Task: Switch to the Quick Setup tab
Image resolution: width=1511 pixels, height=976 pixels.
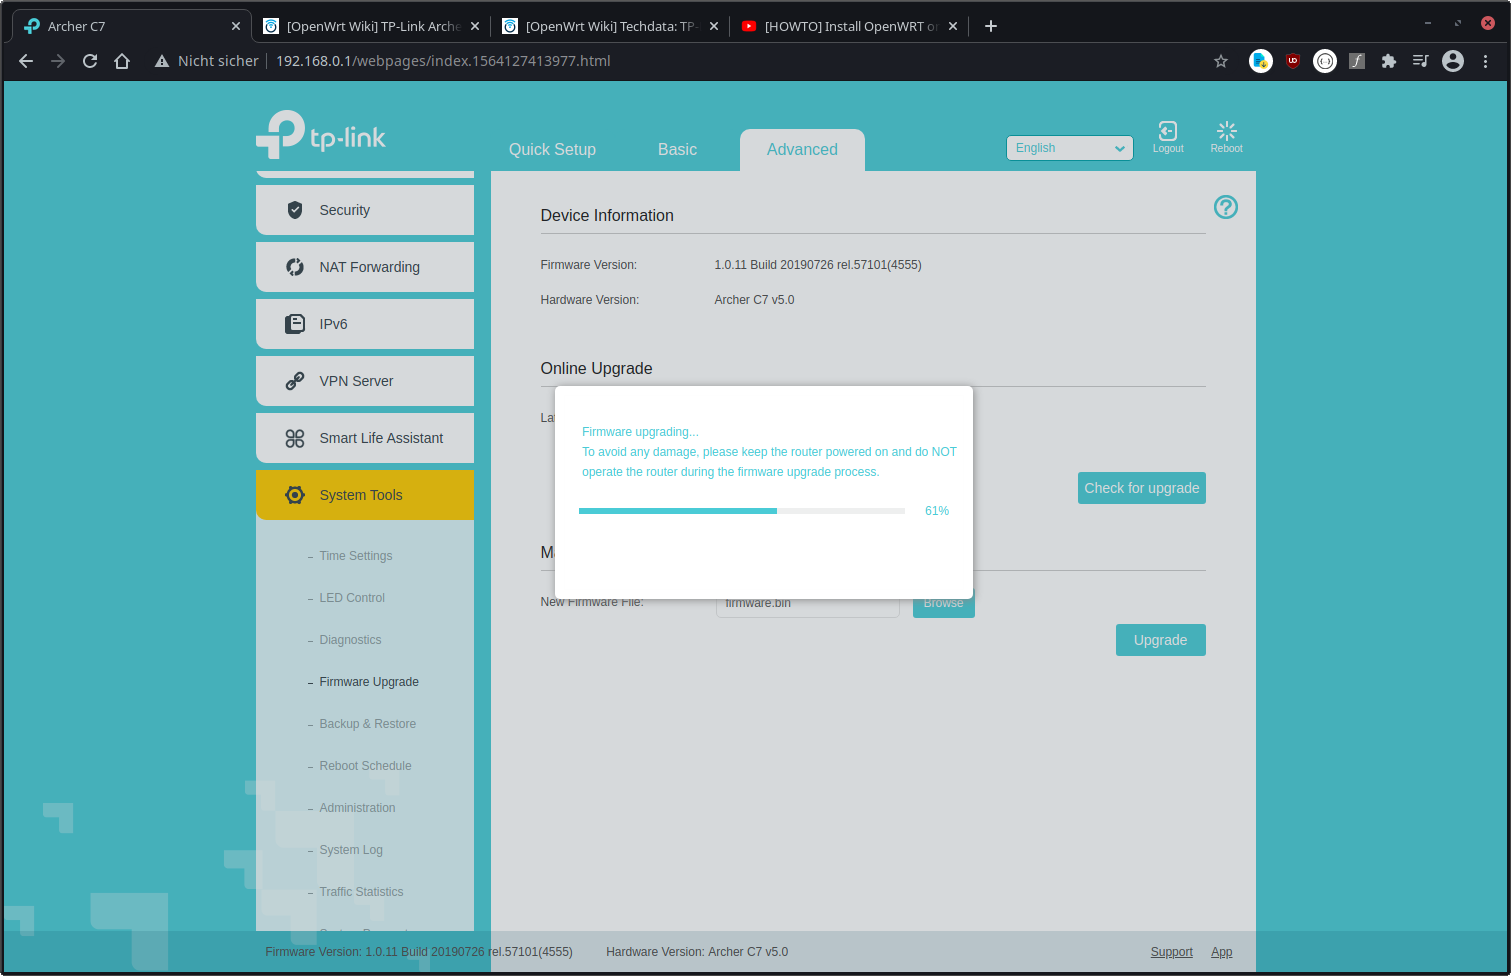Action: [552, 149]
